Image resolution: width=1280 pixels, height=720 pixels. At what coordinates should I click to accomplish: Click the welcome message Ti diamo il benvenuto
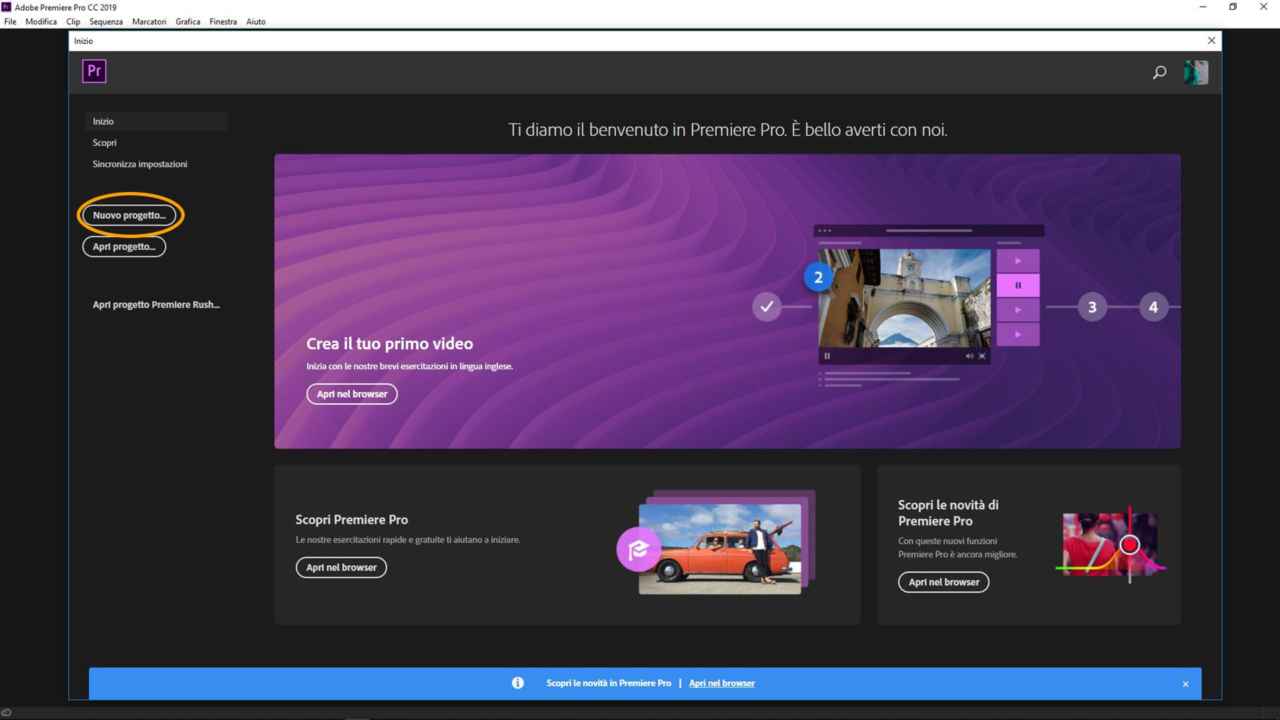tap(728, 130)
